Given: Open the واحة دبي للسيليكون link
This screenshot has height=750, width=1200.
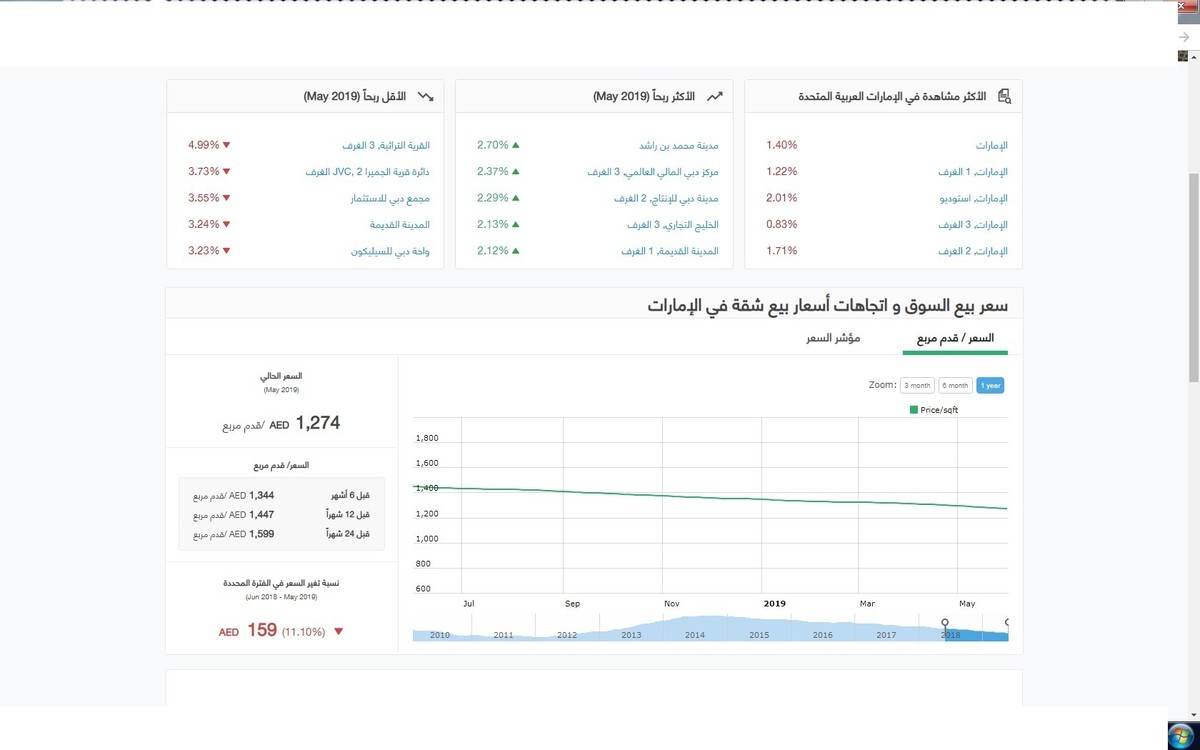Looking at the screenshot, I should tap(389, 251).
